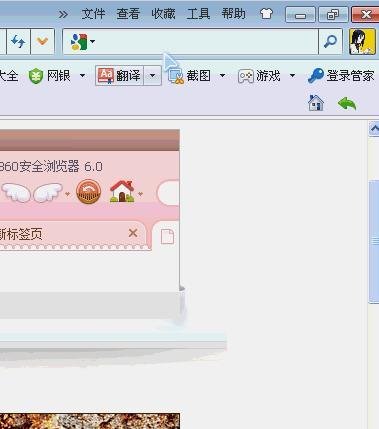Click inside the search input box
379x429 pixels.
pos(207,42)
